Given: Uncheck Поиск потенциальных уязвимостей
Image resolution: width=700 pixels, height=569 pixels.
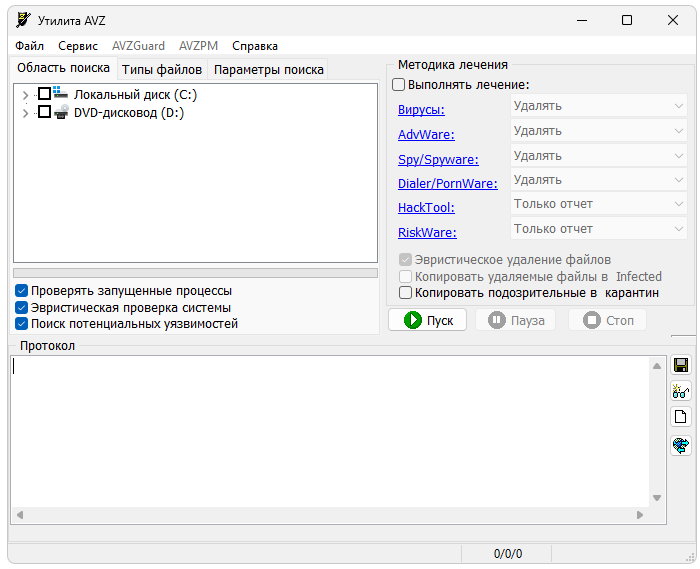Looking at the screenshot, I should (21, 324).
